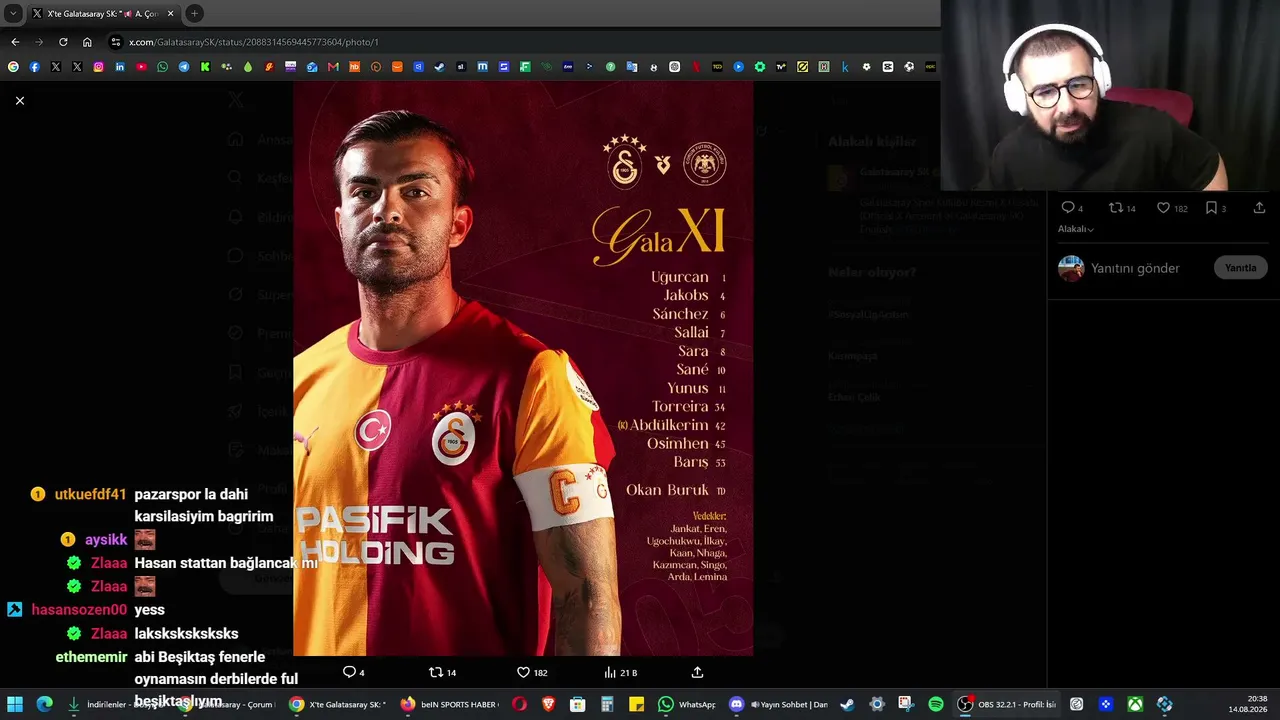The image size is (1280, 720).
Task: Expand the Alakalı replies sort dropdown
Action: point(1076,229)
